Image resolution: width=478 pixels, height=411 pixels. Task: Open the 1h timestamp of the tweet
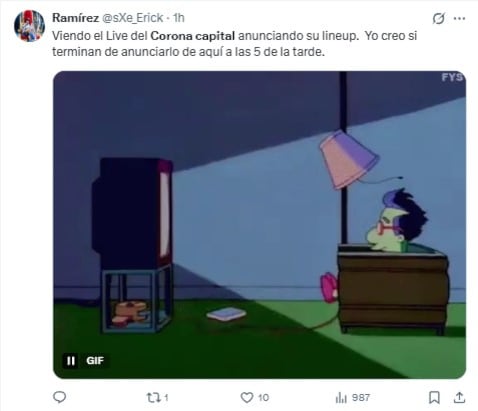pyautogui.click(x=179, y=18)
